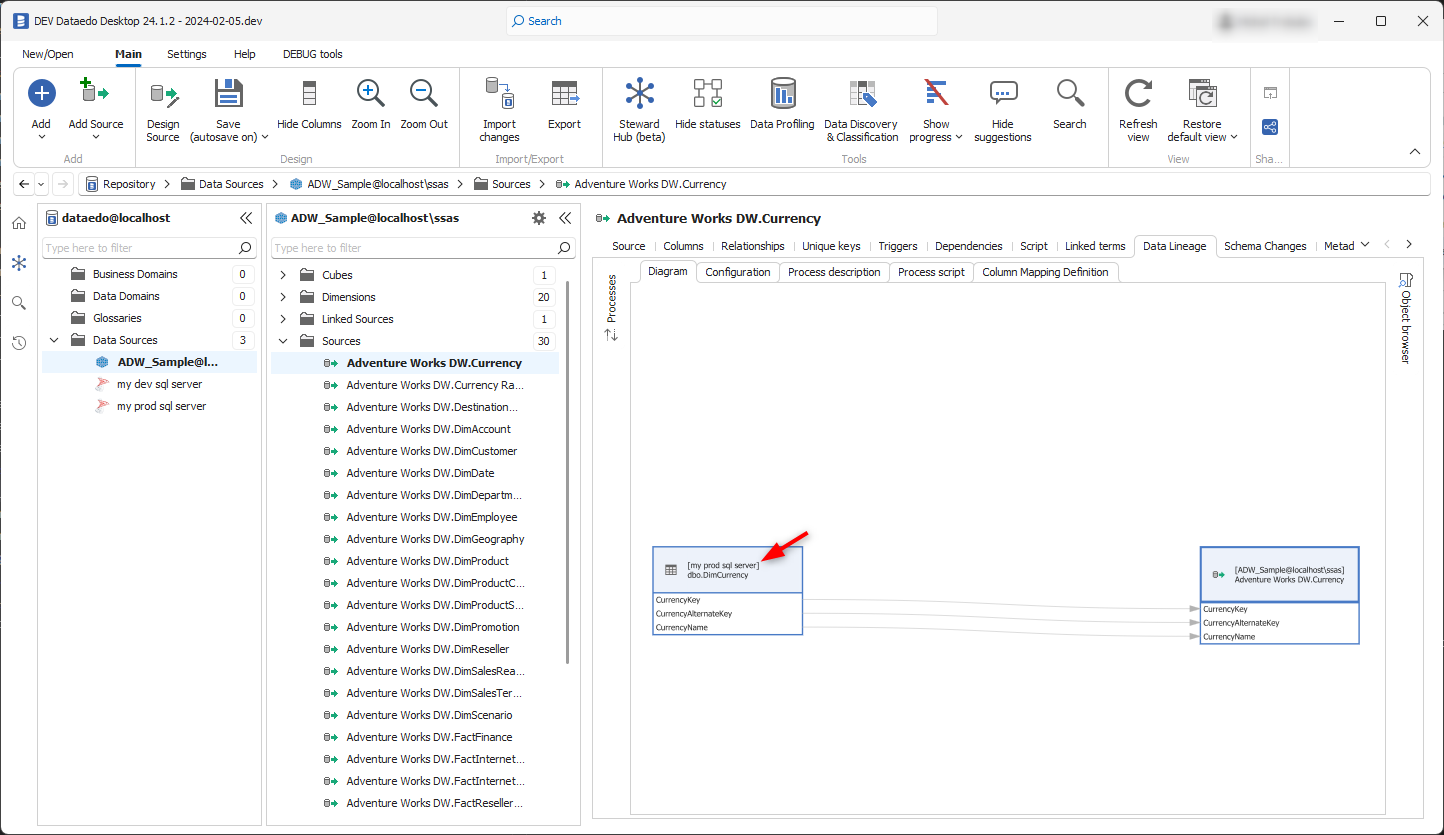Click ADW_Sample panel filter field

(x=424, y=248)
